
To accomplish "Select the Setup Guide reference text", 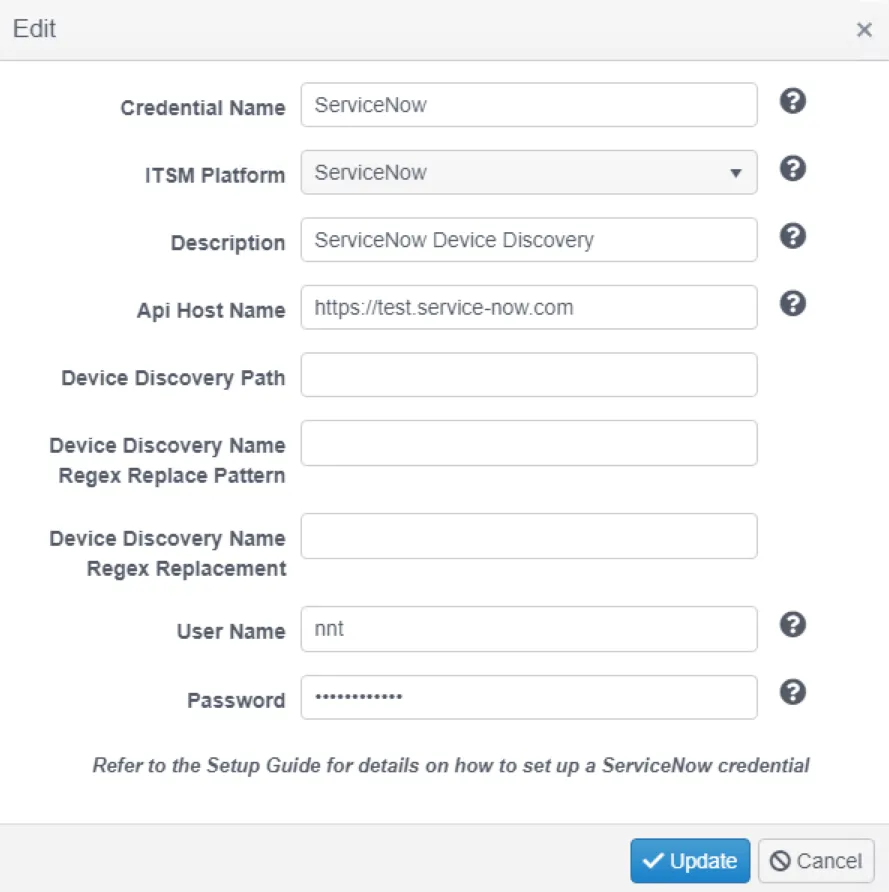I will tap(450, 766).
